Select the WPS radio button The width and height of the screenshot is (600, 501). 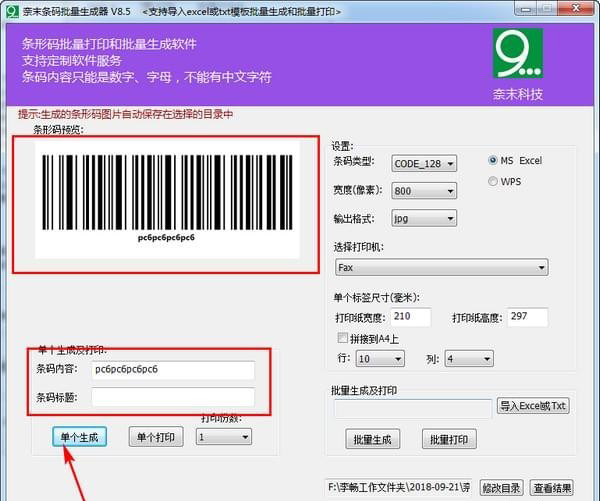[x=493, y=181]
